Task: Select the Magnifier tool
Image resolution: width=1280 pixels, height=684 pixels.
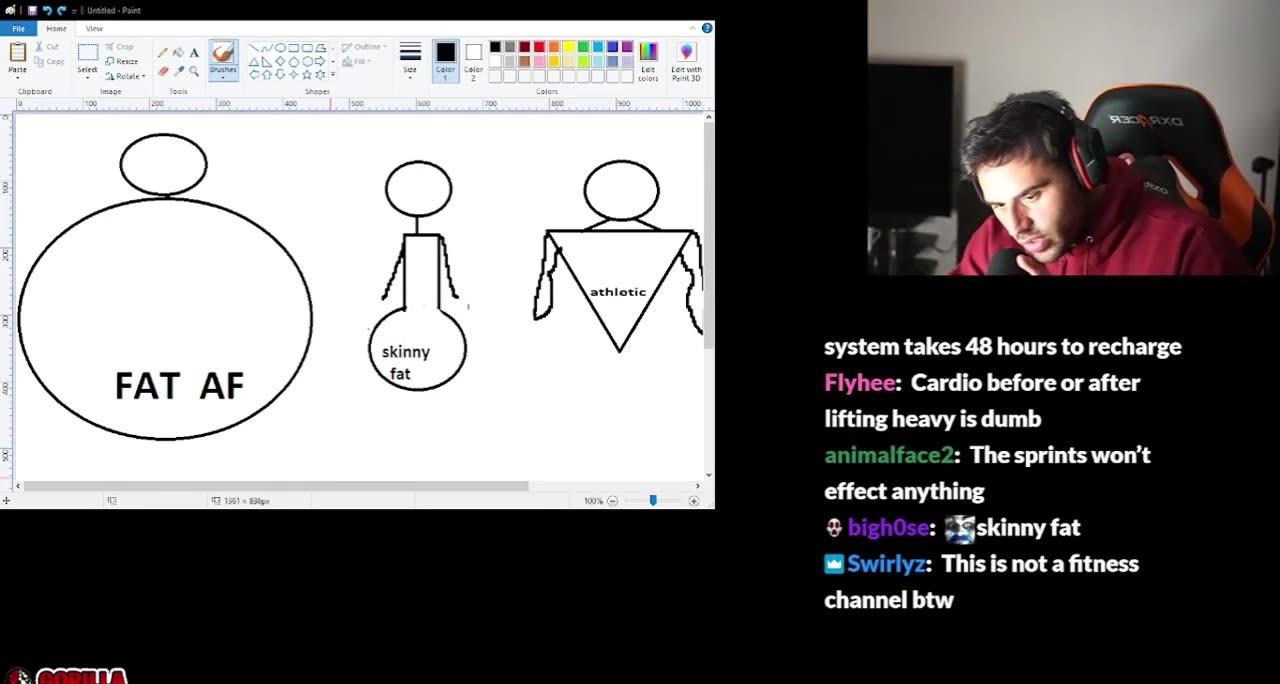Action: point(194,71)
